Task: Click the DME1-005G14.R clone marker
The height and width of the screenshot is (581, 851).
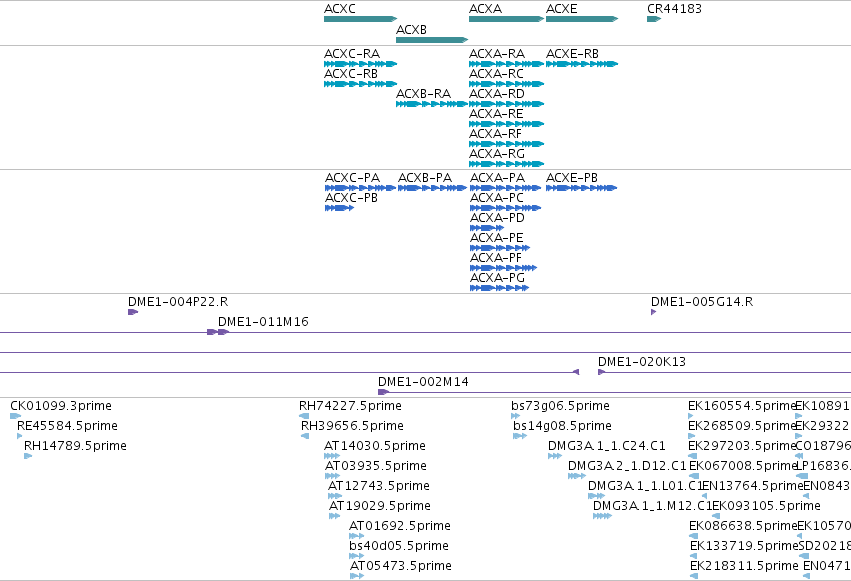Action: [653, 312]
